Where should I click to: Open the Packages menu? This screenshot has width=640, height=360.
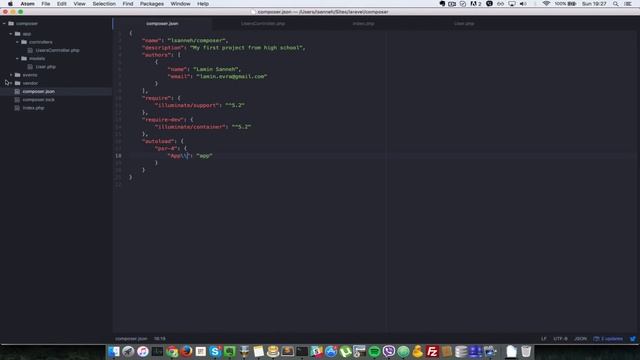tap(152, 4)
